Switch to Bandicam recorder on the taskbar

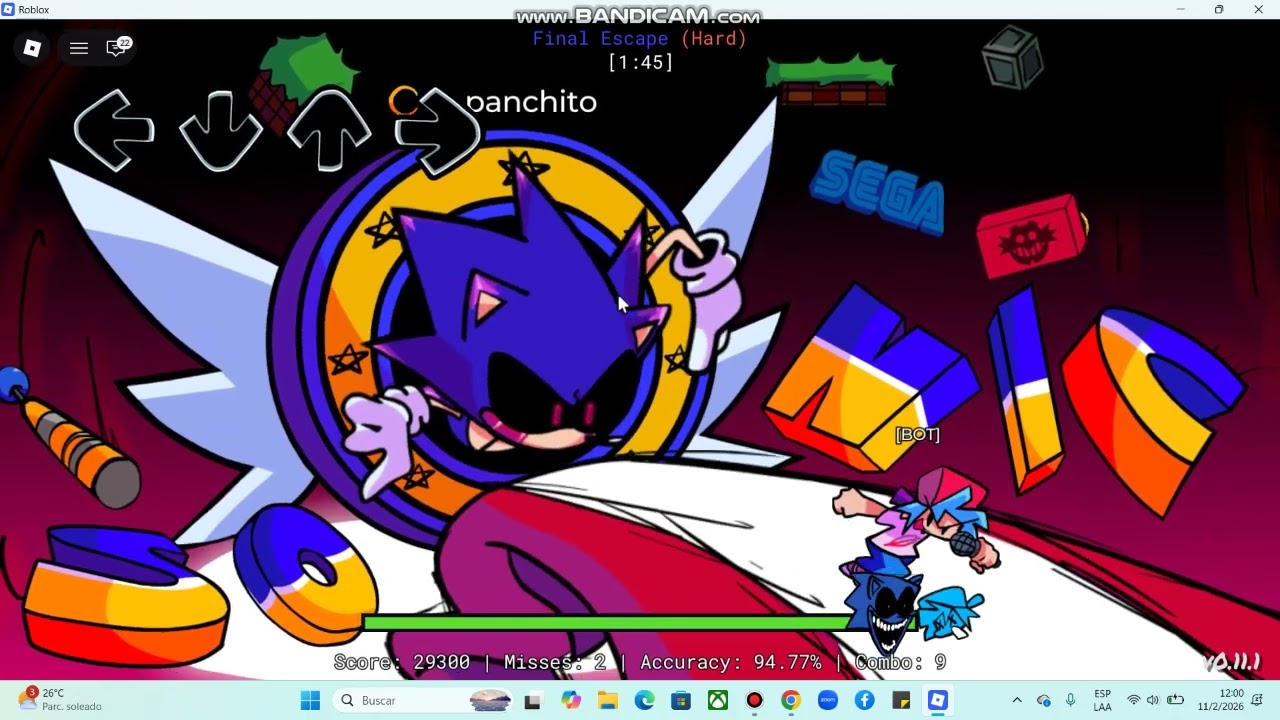pyautogui.click(x=754, y=700)
